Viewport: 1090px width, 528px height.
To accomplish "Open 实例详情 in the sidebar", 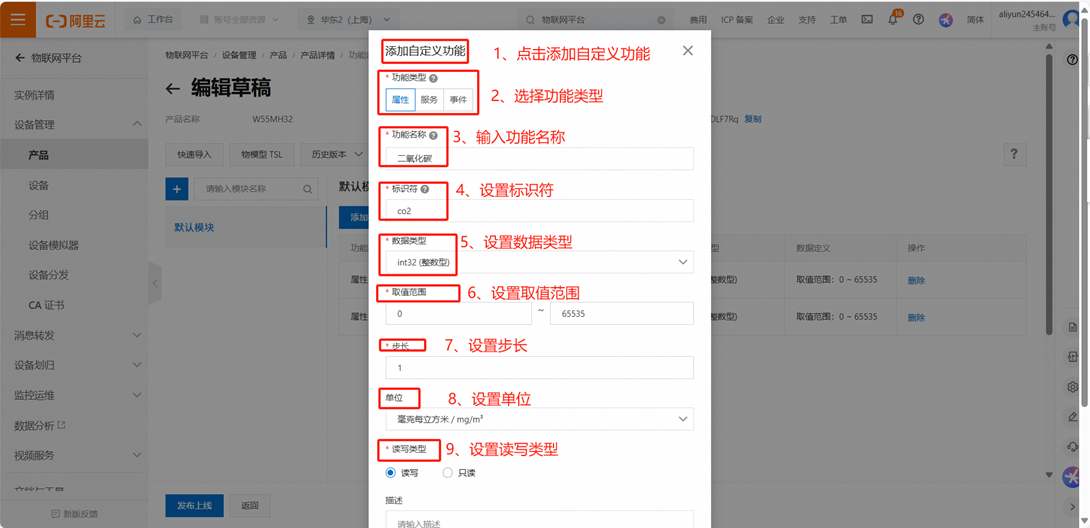I will (x=35, y=95).
